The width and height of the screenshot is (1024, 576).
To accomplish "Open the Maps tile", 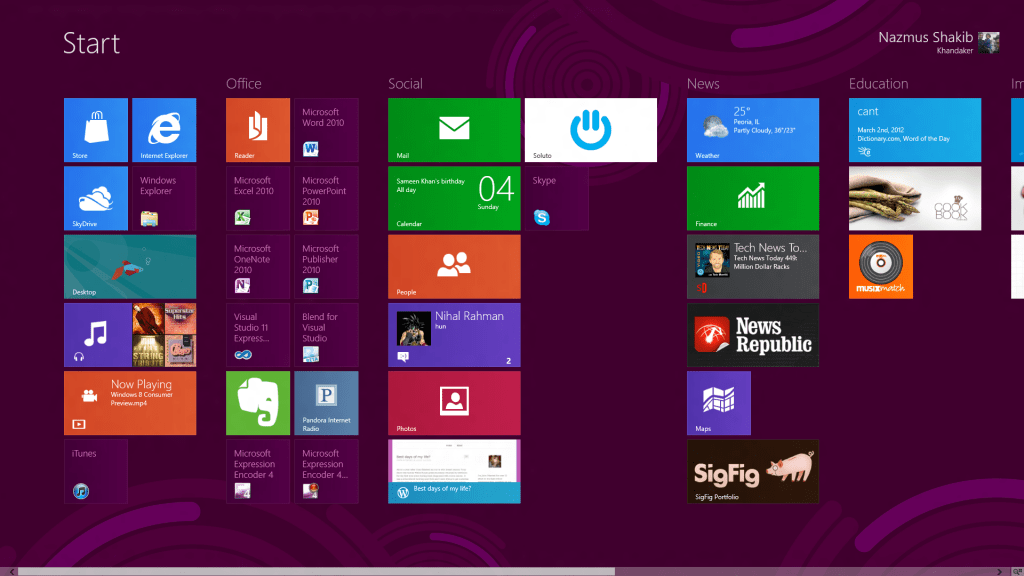I will click(x=718, y=403).
